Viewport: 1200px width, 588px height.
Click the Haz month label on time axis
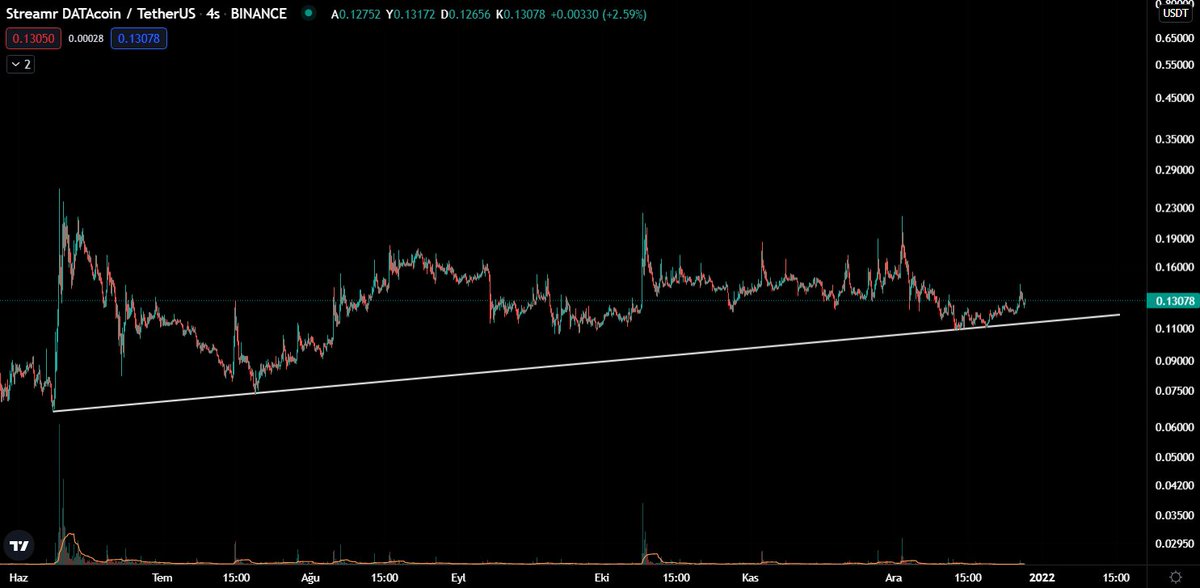16,578
